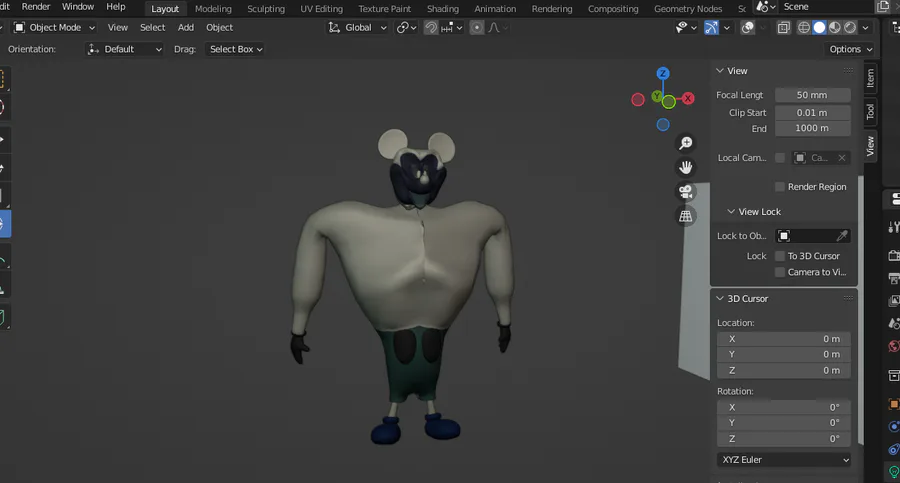Enable Camera to View checkbox
Image resolution: width=900 pixels, height=483 pixels.
pyautogui.click(x=779, y=272)
